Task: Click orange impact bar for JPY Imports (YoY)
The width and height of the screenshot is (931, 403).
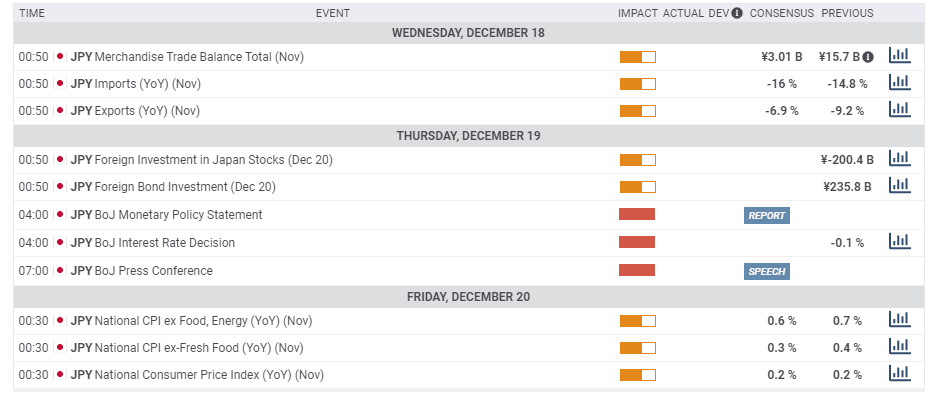Action: point(637,84)
